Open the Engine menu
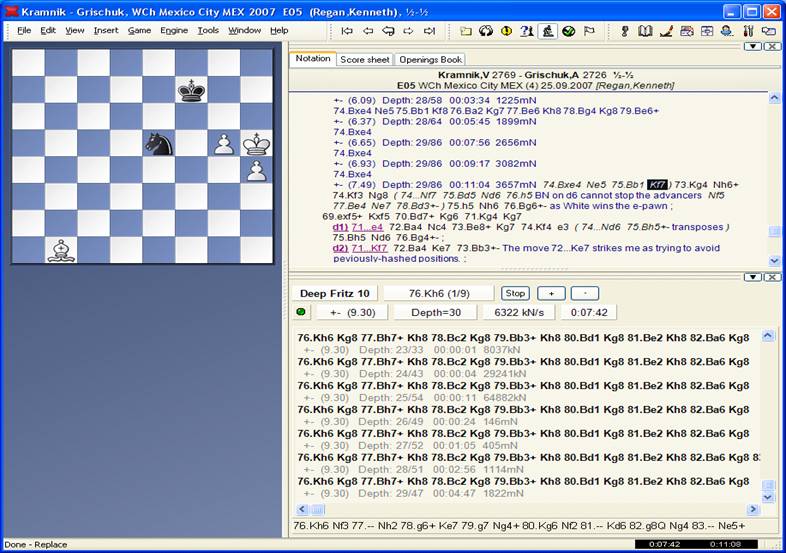 tap(173, 30)
